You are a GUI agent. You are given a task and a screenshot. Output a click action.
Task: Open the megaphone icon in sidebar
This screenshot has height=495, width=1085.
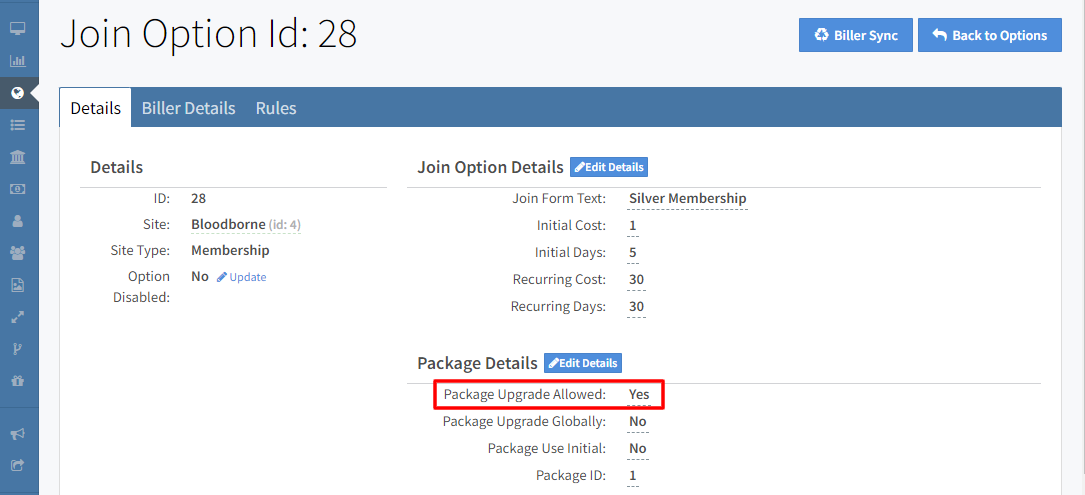(17, 434)
